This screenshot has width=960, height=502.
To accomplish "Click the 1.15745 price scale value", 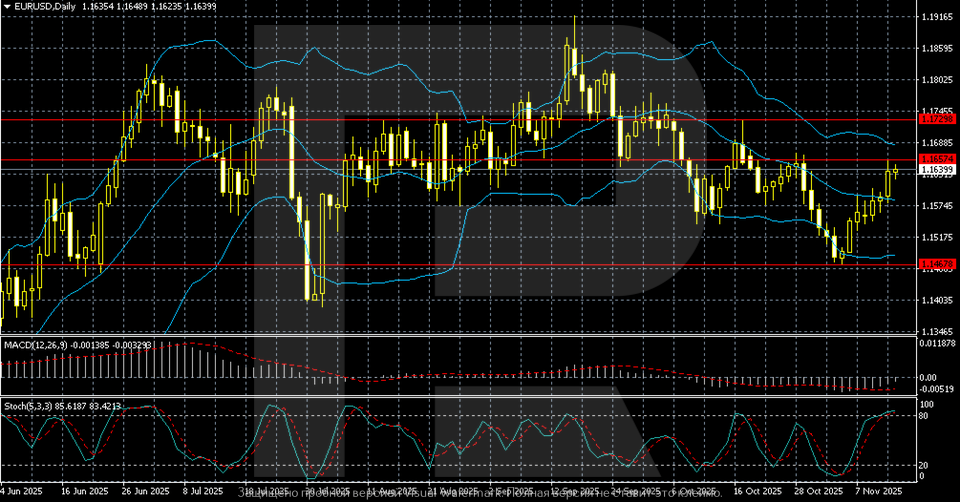I will click(937, 206).
